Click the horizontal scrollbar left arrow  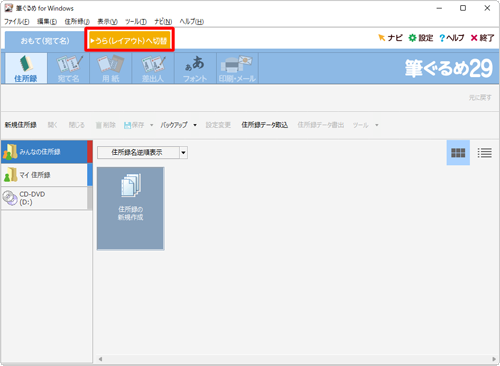click(x=100, y=359)
